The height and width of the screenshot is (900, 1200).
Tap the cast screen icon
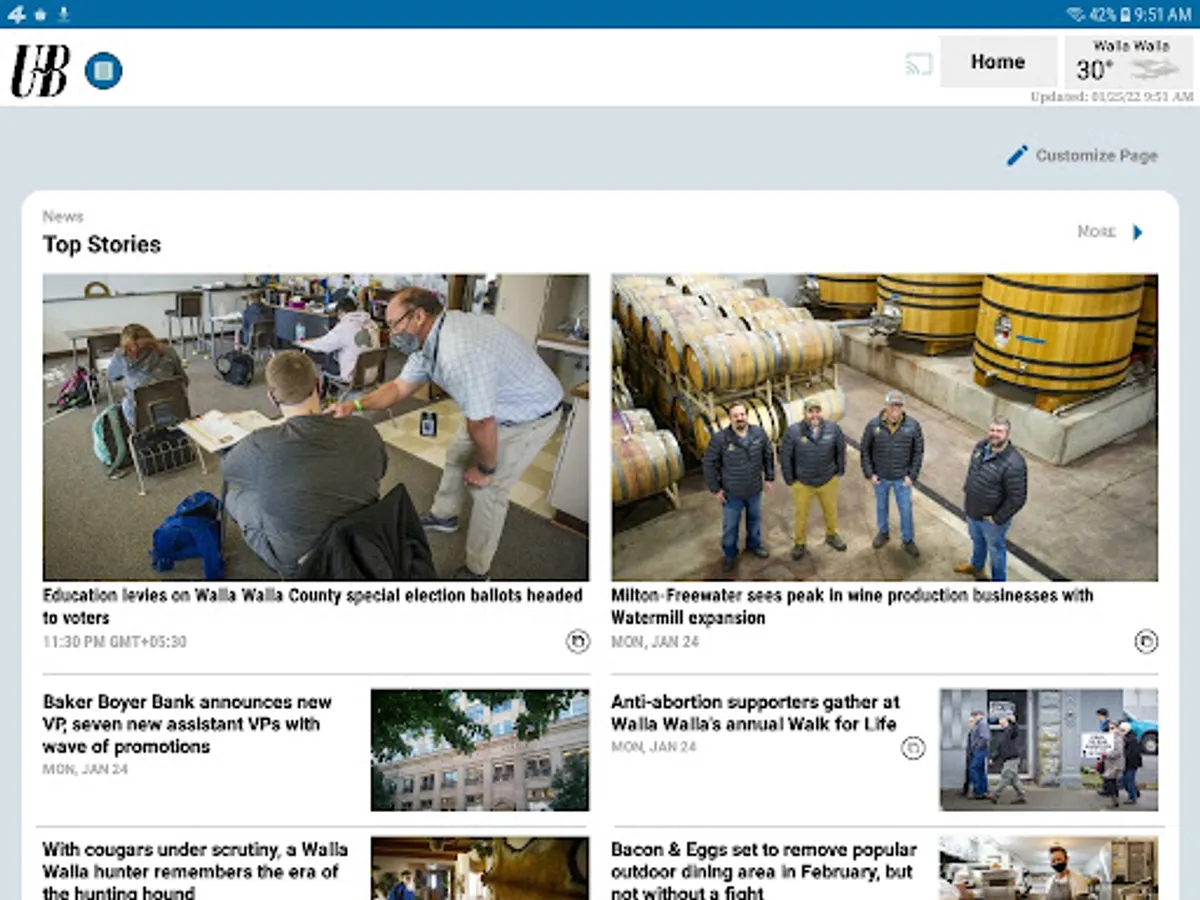pyautogui.click(x=918, y=65)
